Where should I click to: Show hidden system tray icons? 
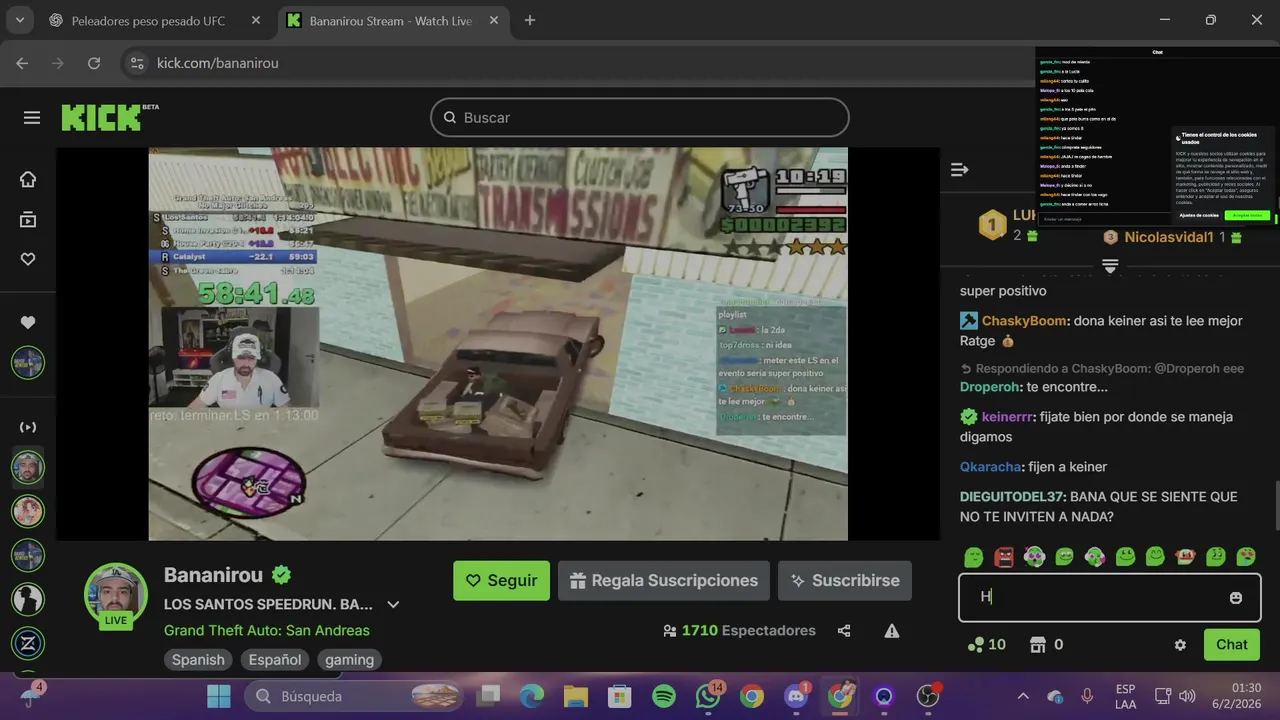[x=1023, y=696]
